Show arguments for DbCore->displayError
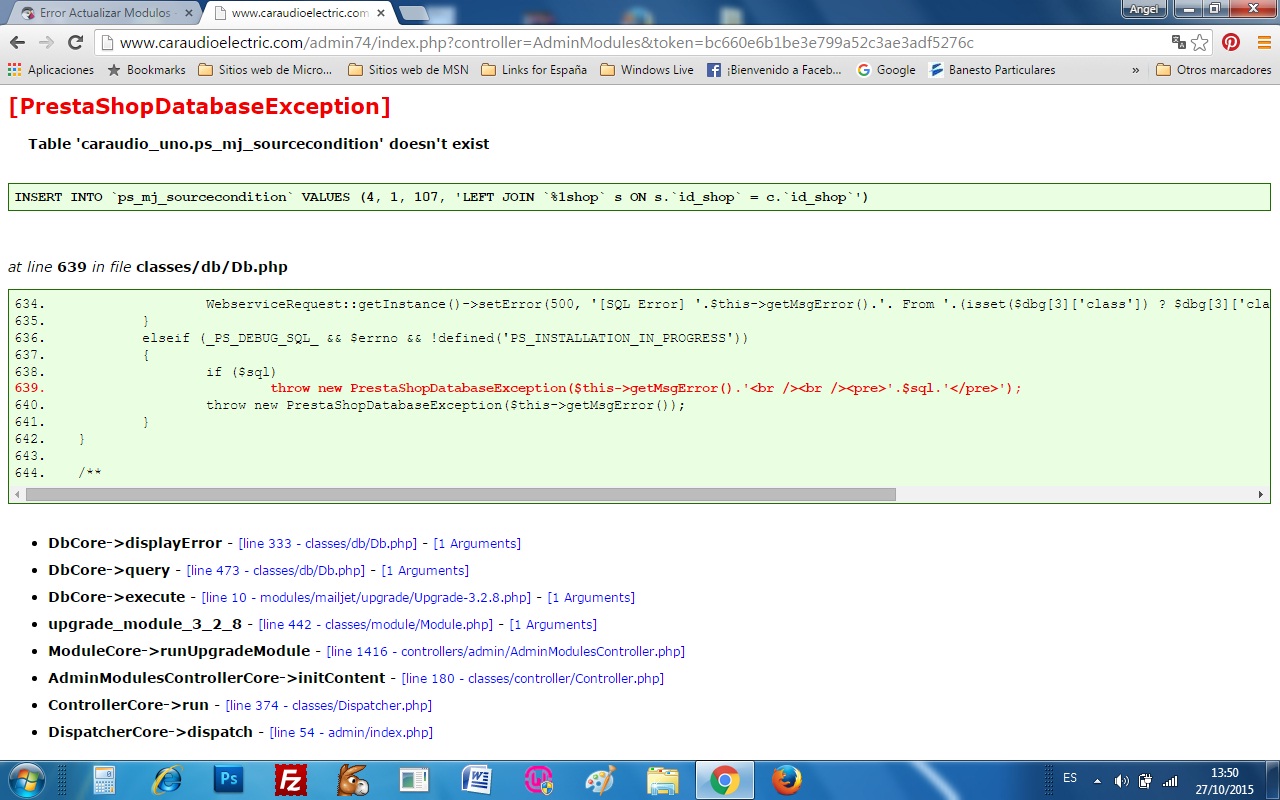Image resolution: width=1280 pixels, height=800 pixels. point(477,543)
